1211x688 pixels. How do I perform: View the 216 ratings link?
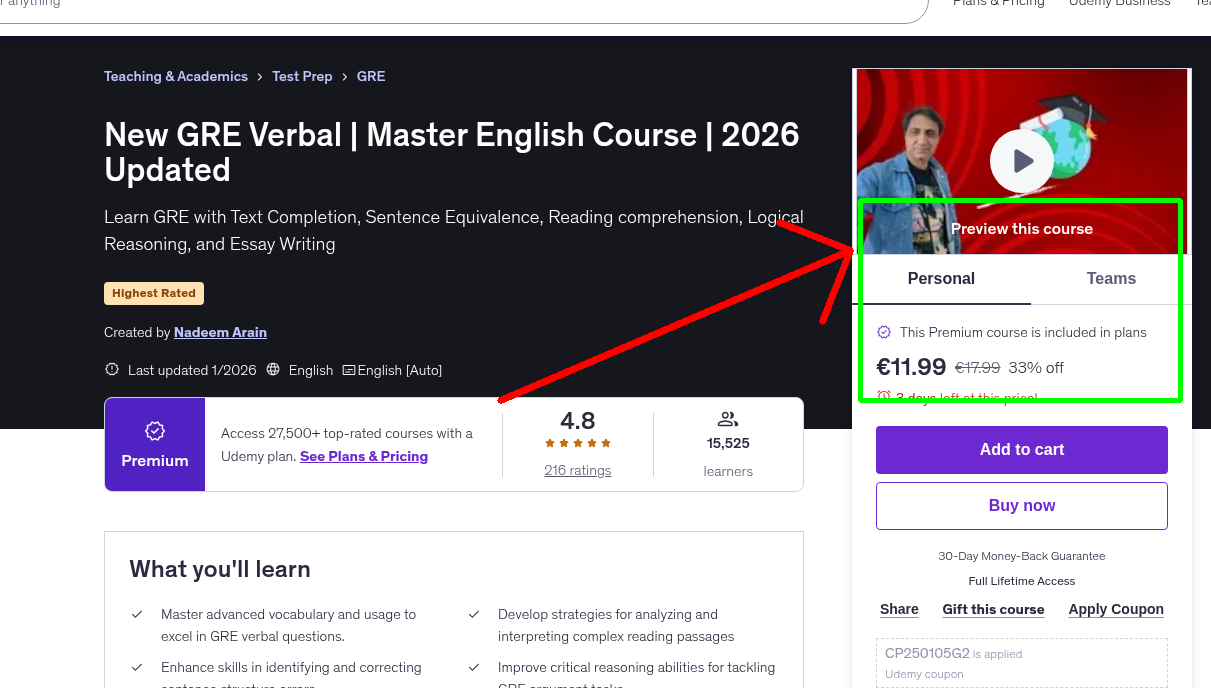click(x=577, y=470)
